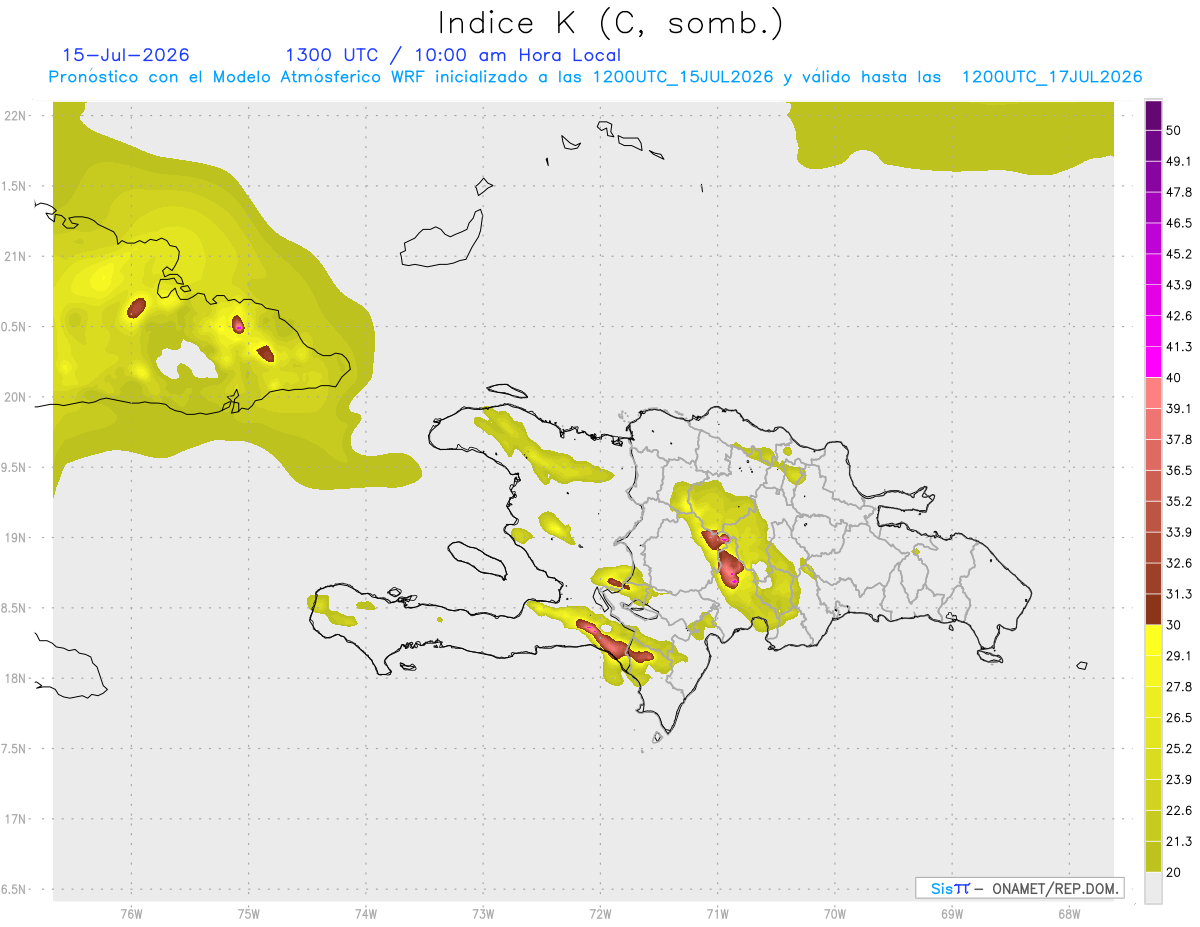This screenshot has width=1200, height=927.
Task: Click the colorbar value 20
Action: (1174, 873)
